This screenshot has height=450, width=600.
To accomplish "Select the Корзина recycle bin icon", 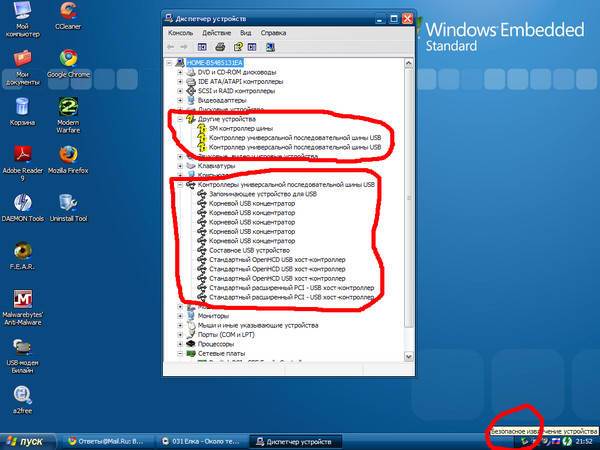I will pyautogui.click(x=23, y=111).
